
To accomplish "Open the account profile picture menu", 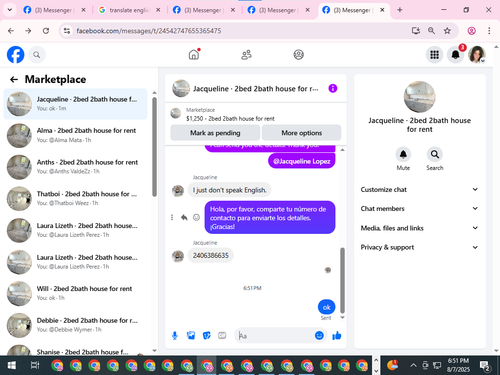I will (477, 55).
